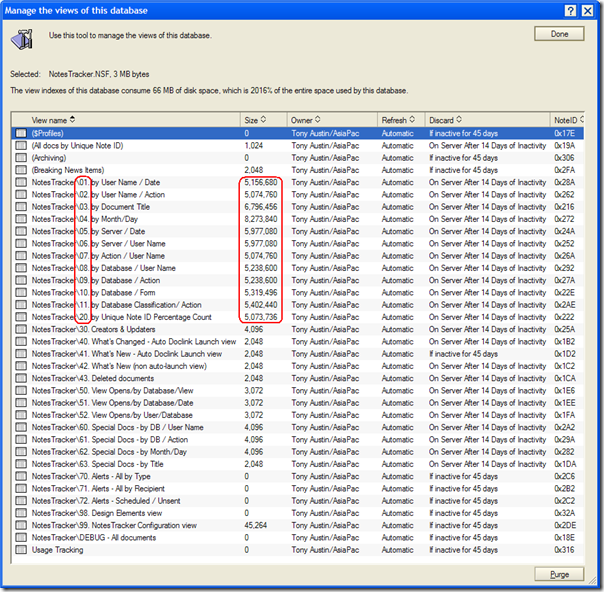Click NoteID cell 0x17E
The width and height of the screenshot is (604, 592).
[564, 133]
